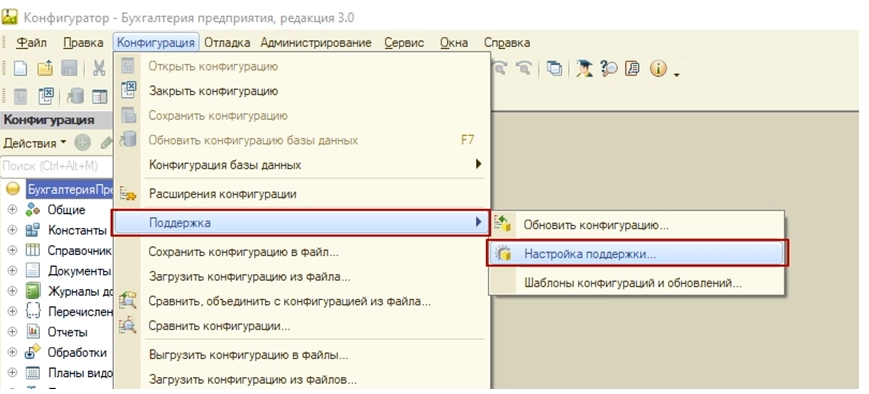Choose Закрыть конфигурацию menu entry

[302, 91]
